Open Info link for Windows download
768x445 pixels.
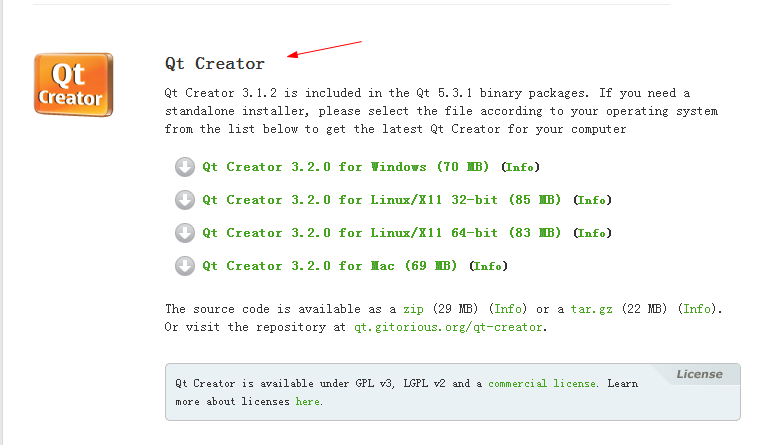(520, 167)
